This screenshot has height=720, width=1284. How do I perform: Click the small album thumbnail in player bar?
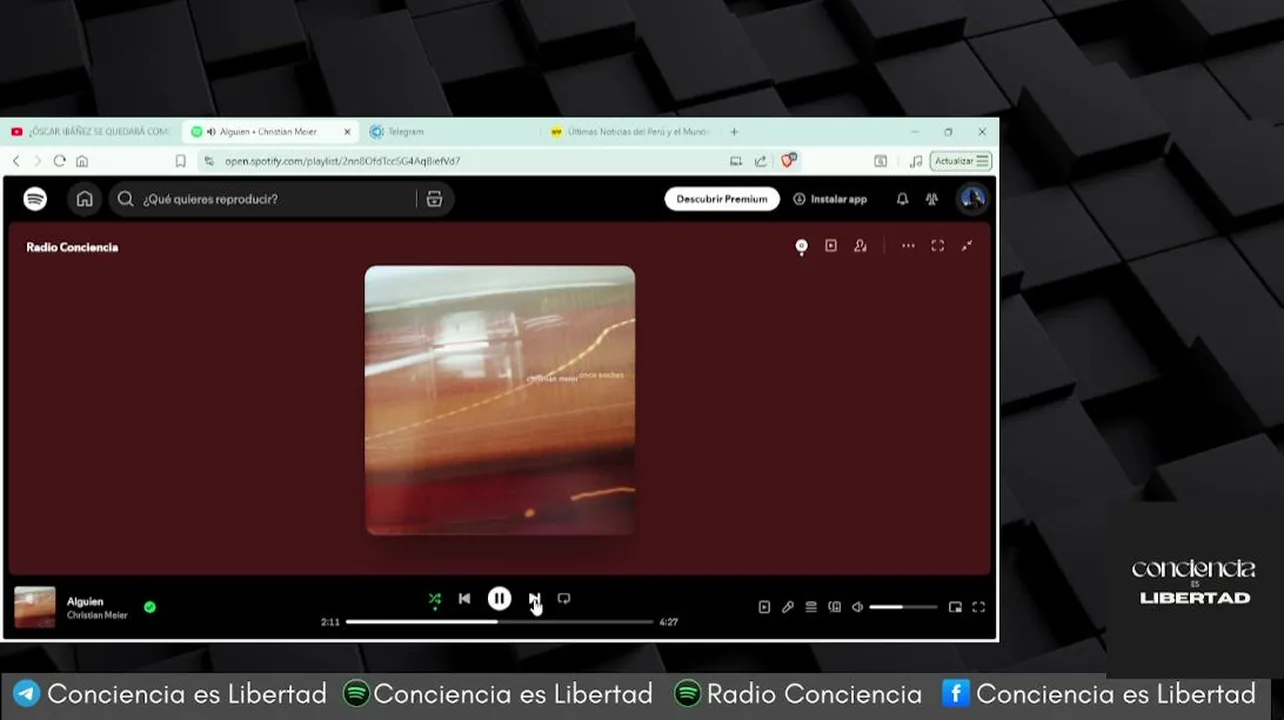click(x=35, y=607)
